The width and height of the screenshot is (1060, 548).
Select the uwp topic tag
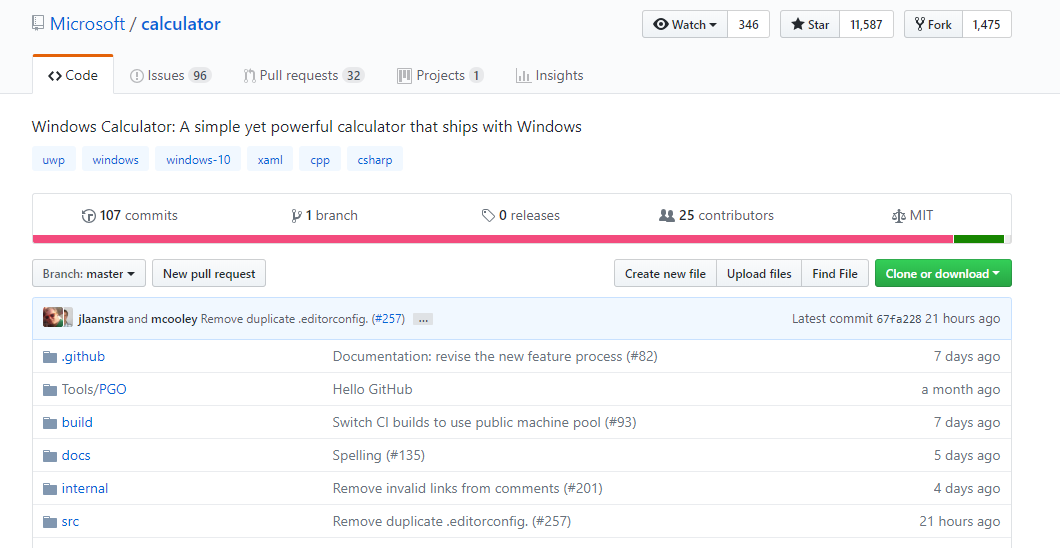[x=54, y=159]
